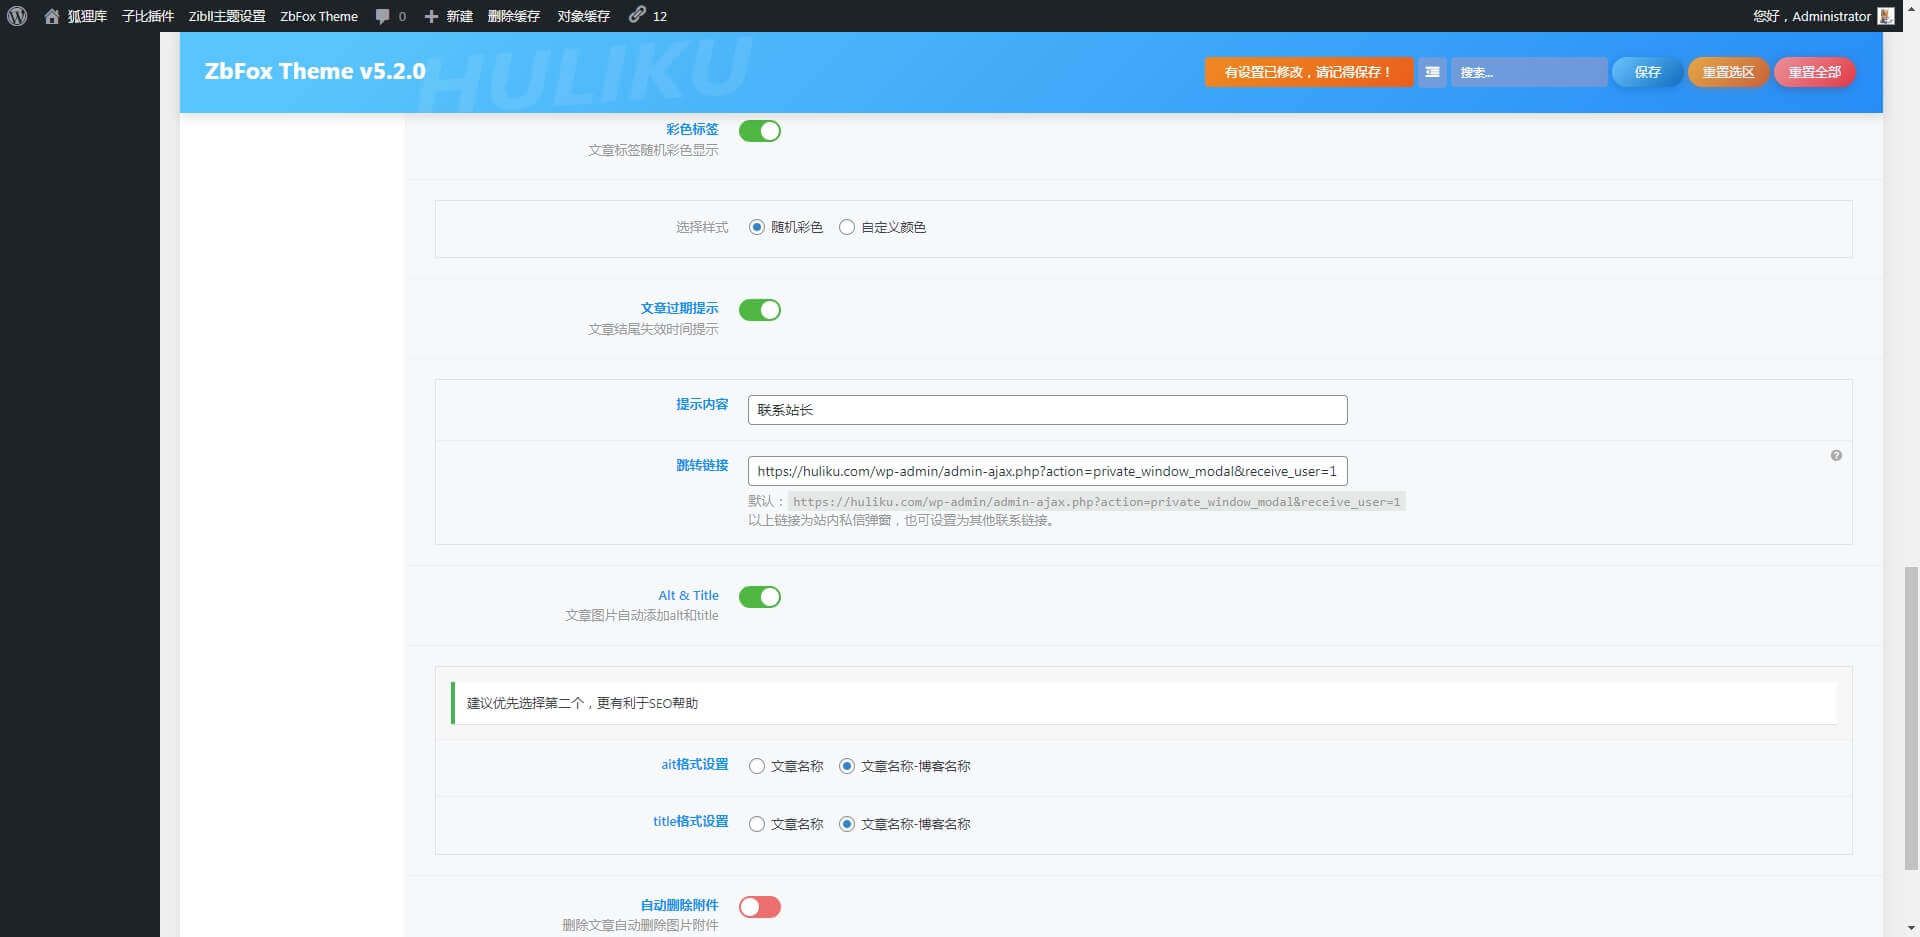
Task: Click the 跳转链接 URL input field
Action: click(x=1047, y=471)
